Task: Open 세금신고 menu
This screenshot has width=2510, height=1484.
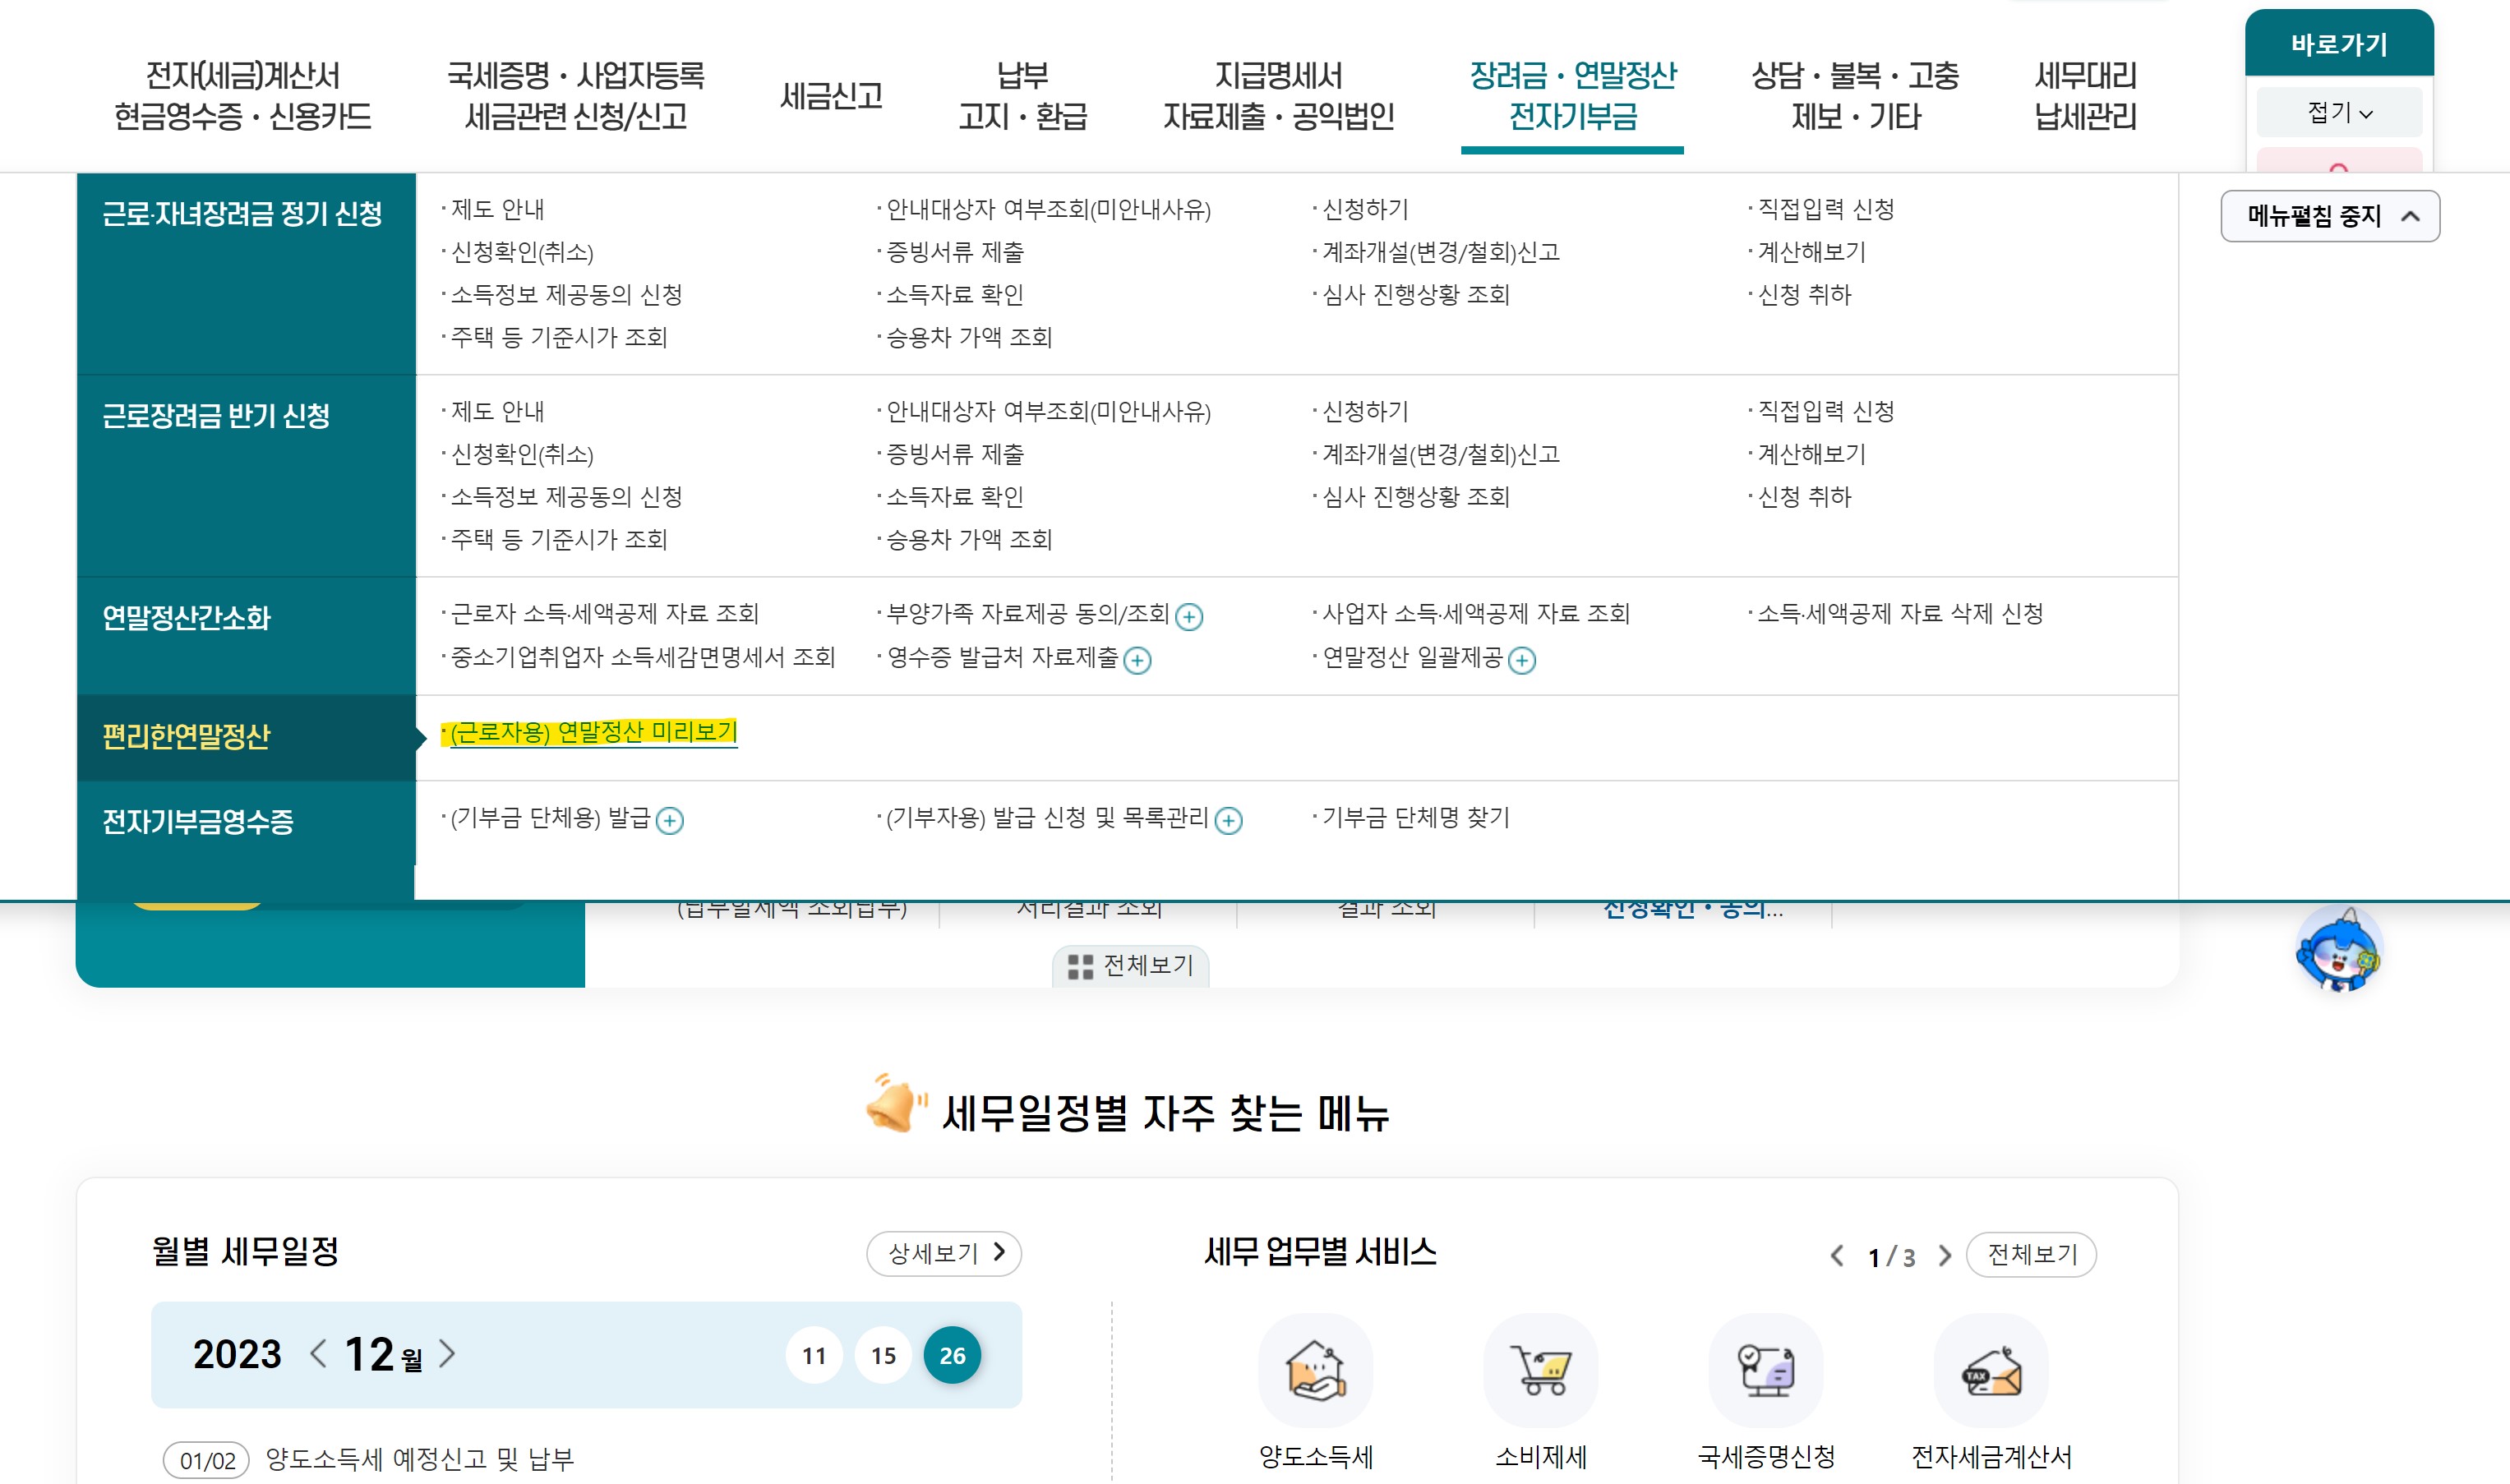Action: (x=831, y=96)
